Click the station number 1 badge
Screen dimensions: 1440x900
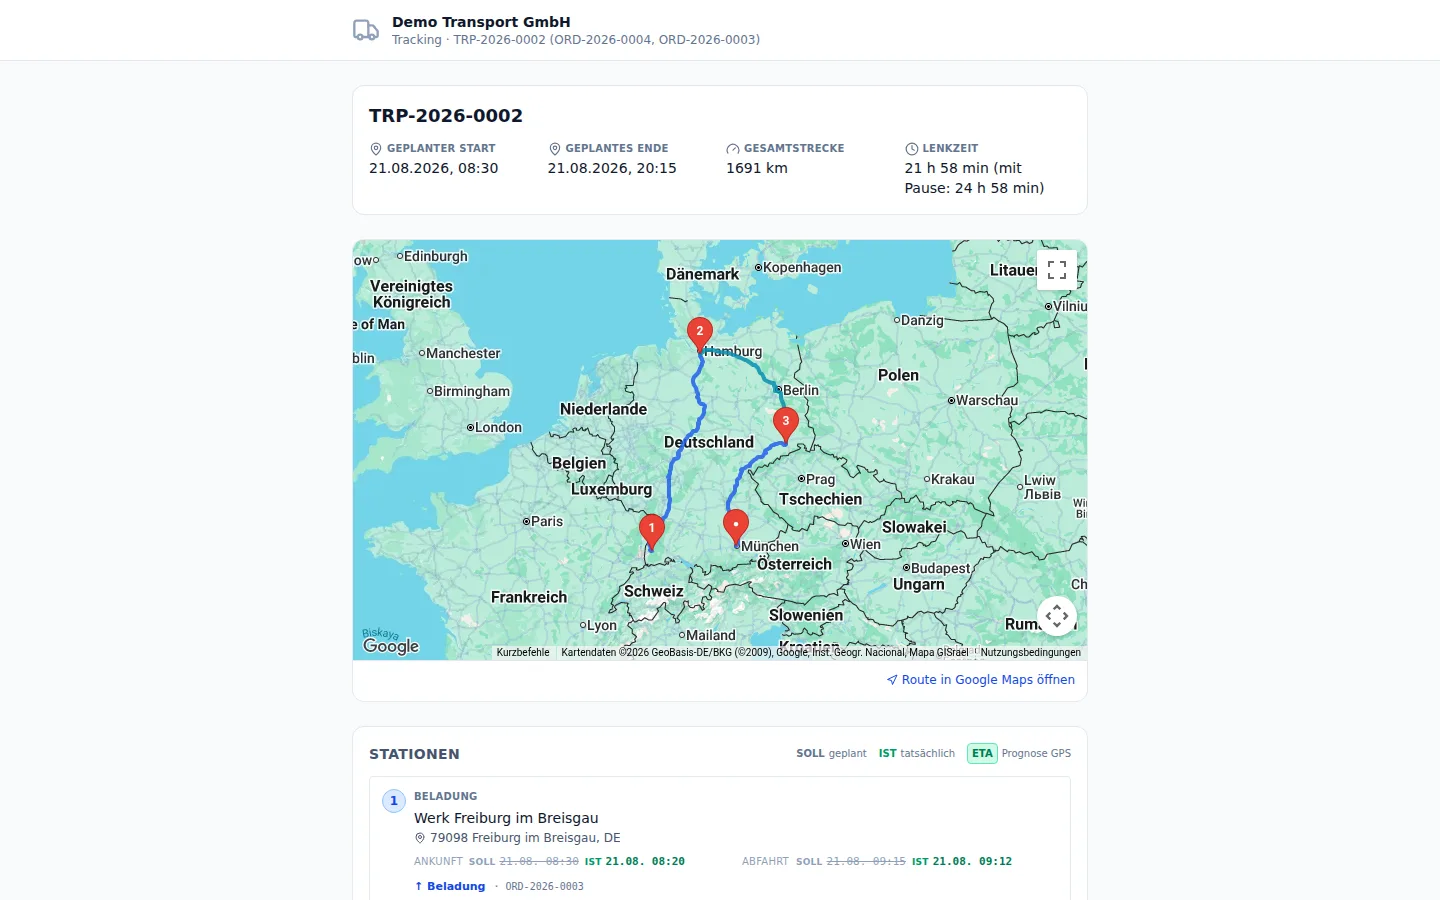click(394, 801)
